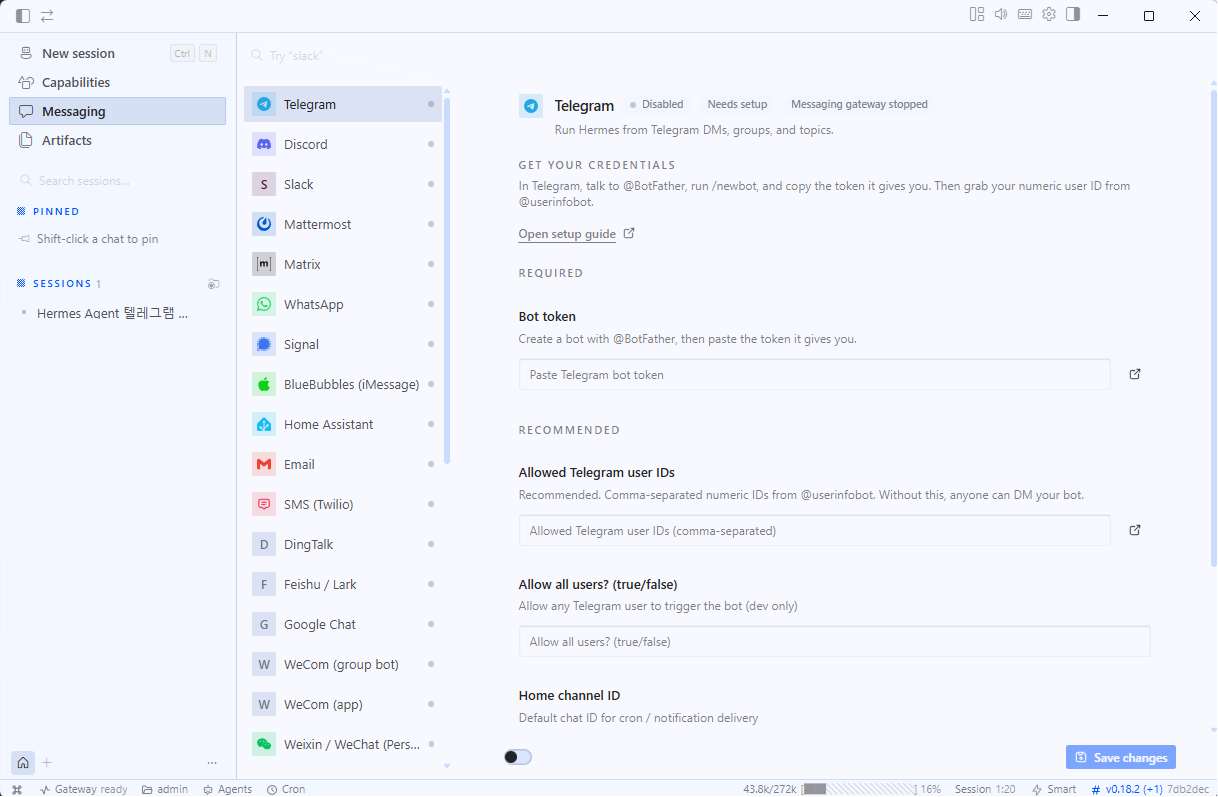Click the Gateway ready status
This screenshot has height=797, width=1218.
(84, 789)
